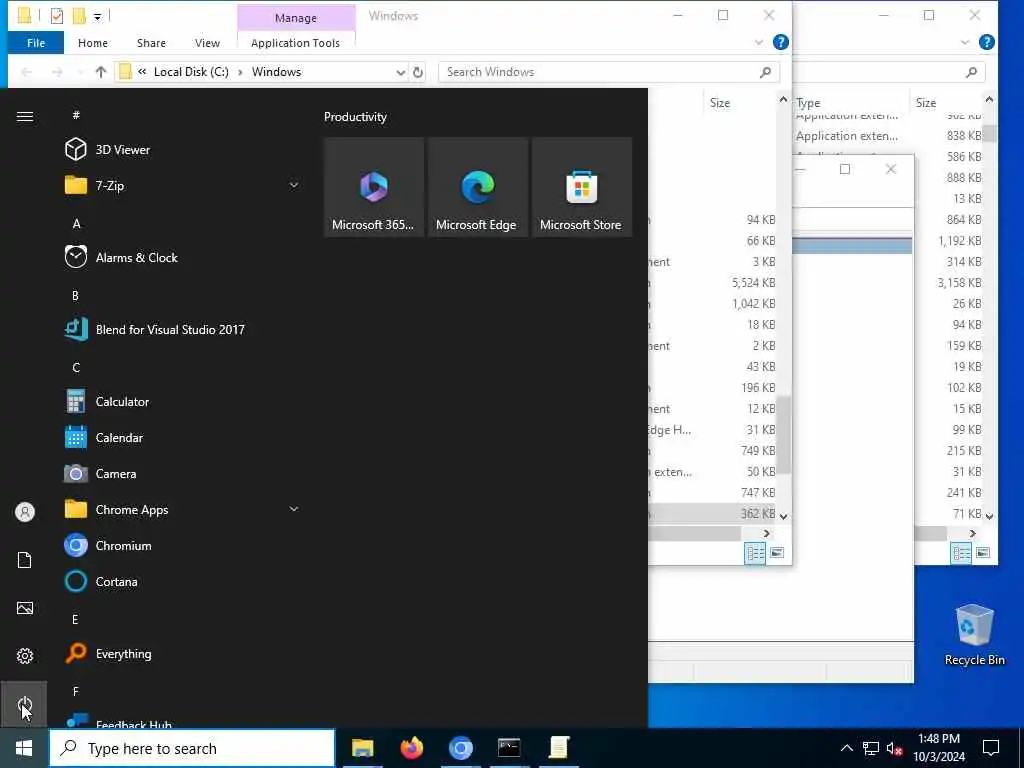Image resolution: width=1024 pixels, height=768 pixels.
Task: Click the Up arrow navigation button
Action: (x=101, y=72)
